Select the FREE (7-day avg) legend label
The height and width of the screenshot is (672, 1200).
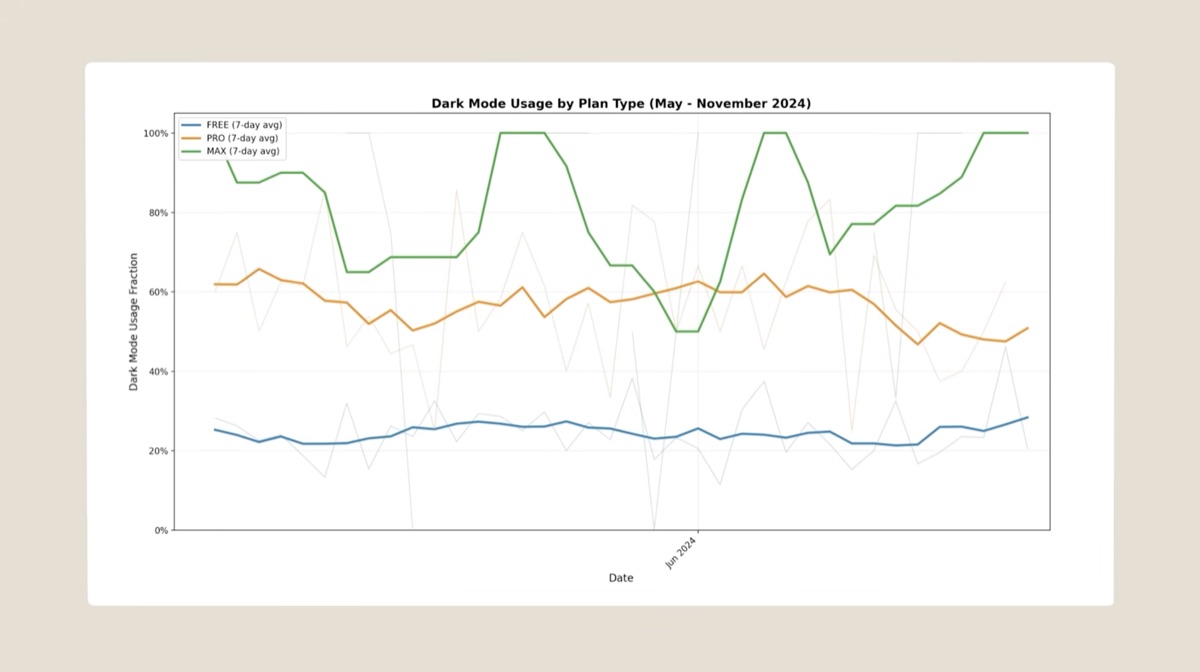[x=244, y=125]
